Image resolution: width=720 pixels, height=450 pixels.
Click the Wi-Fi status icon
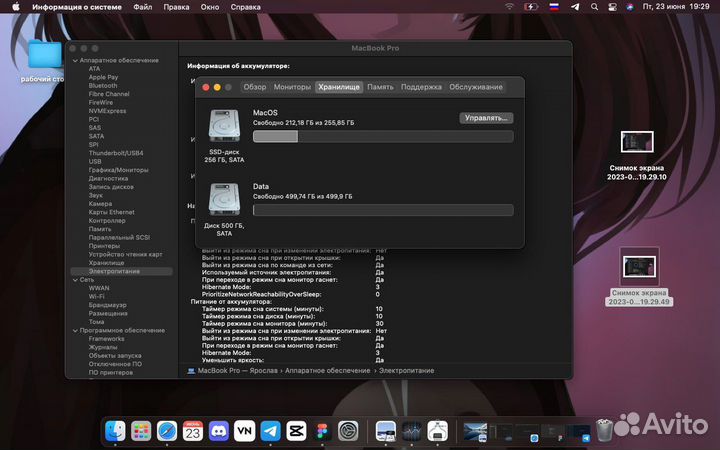tap(509, 7)
